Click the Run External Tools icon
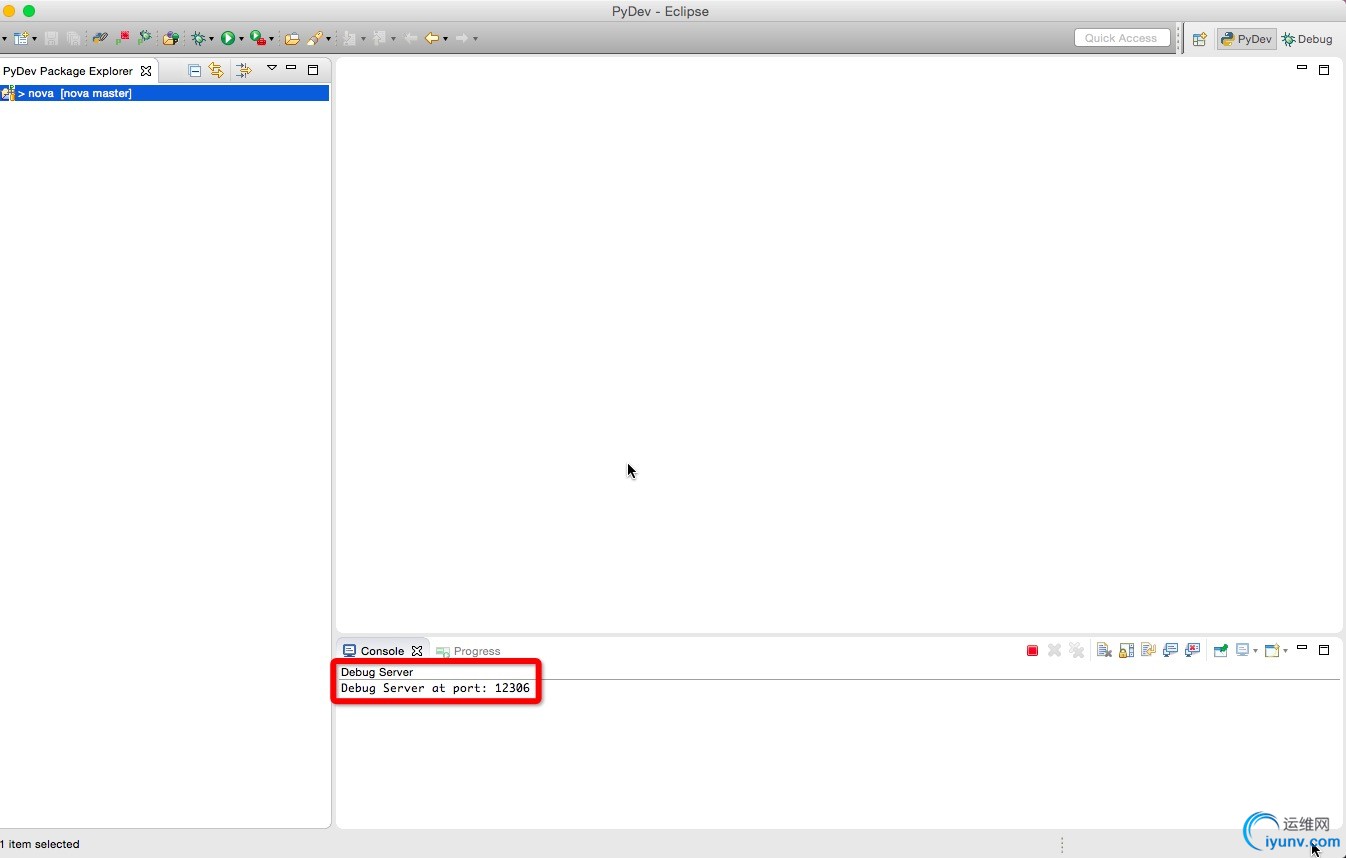1346x858 pixels. pyautogui.click(x=258, y=38)
